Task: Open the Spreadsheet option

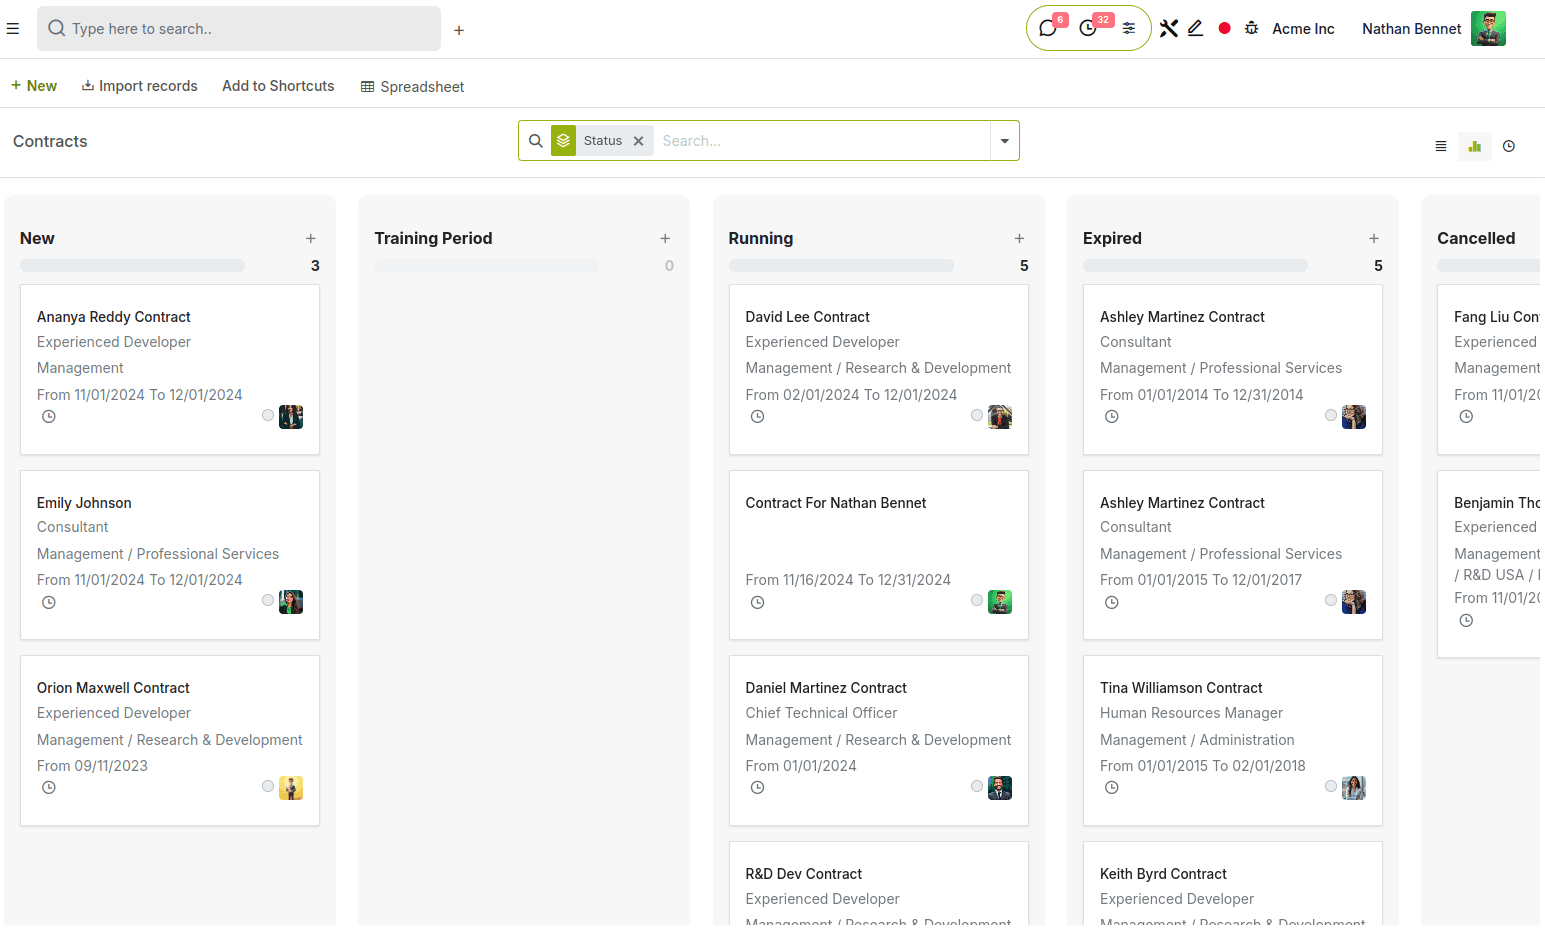Action: click(413, 87)
